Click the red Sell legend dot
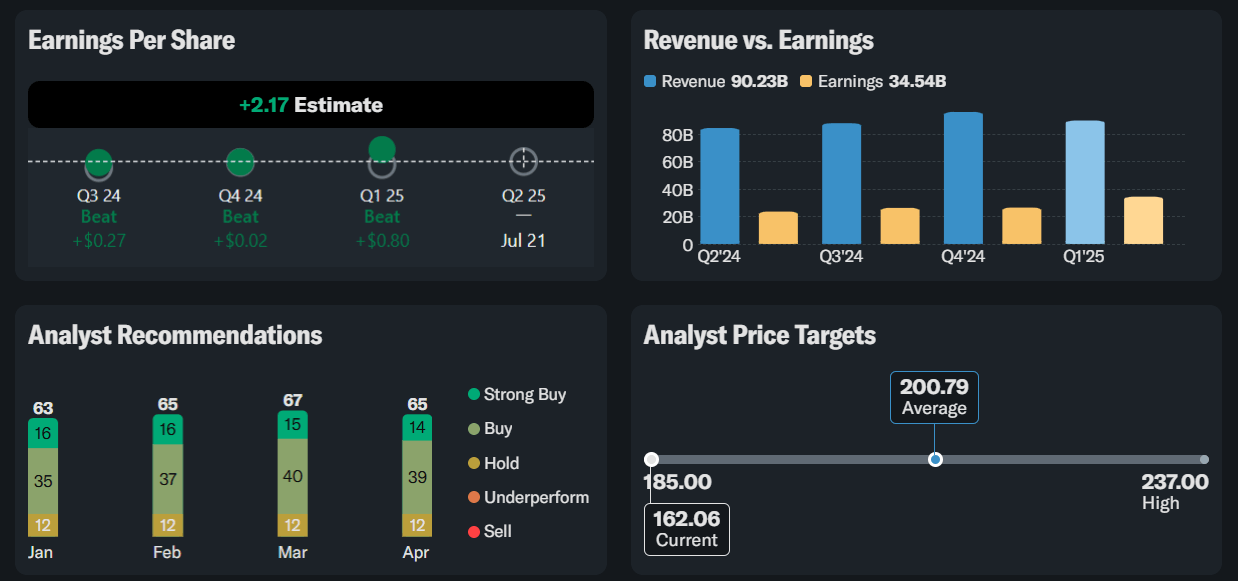The height and width of the screenshot is (581, 1238). tap(474, 531)
